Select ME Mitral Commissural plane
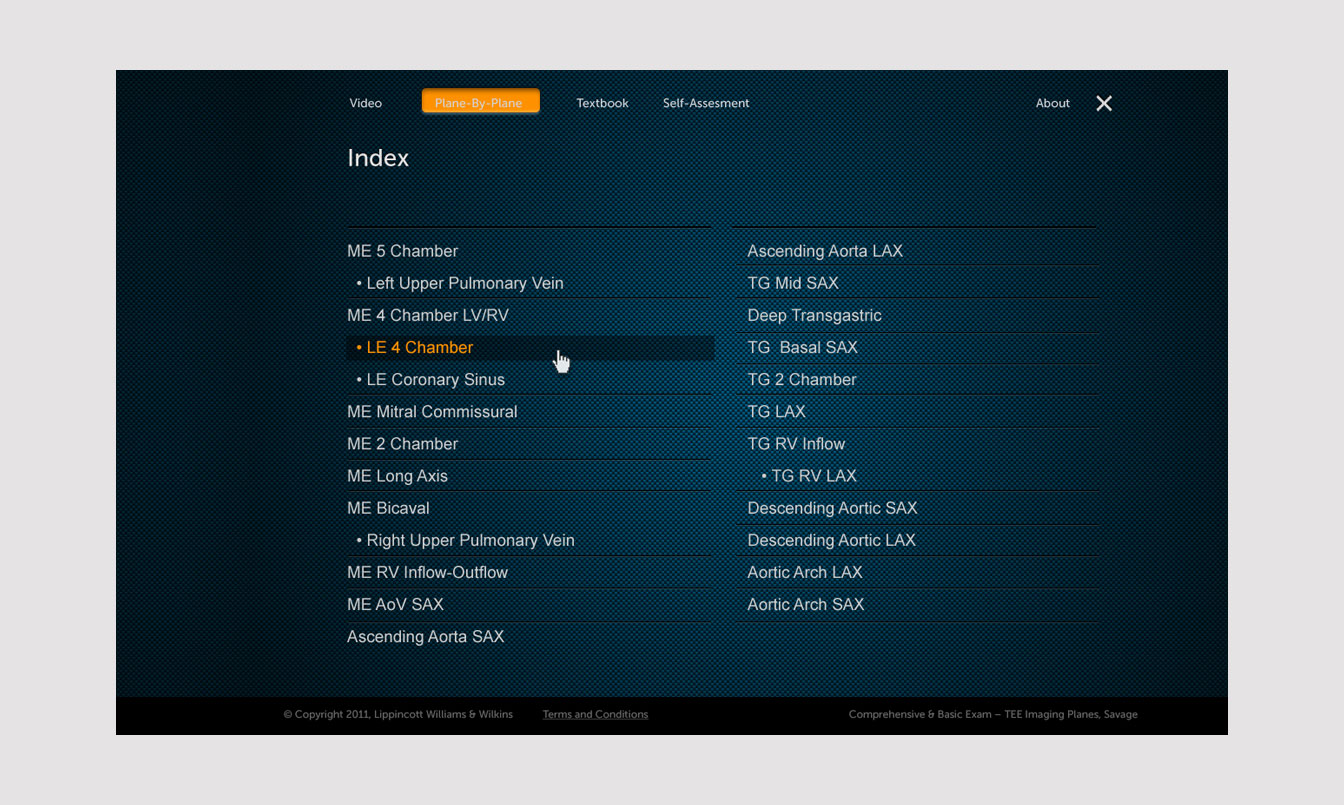This screenshot has width=1344, height=805. click(432, 412)
